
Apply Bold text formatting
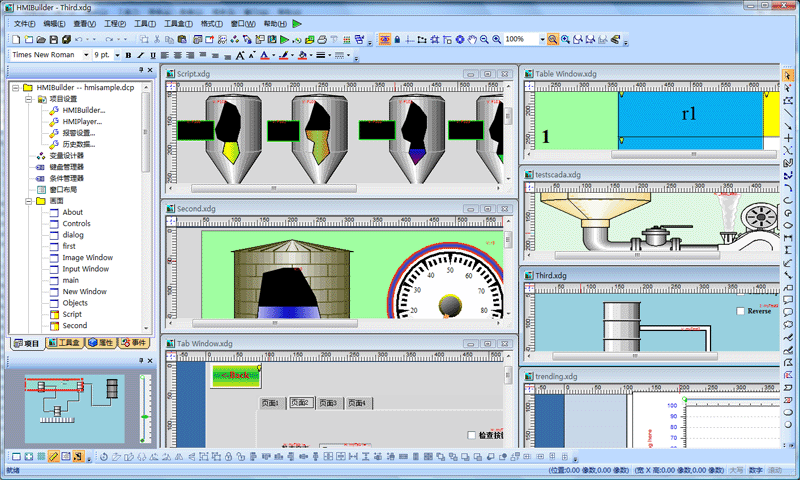129,55
